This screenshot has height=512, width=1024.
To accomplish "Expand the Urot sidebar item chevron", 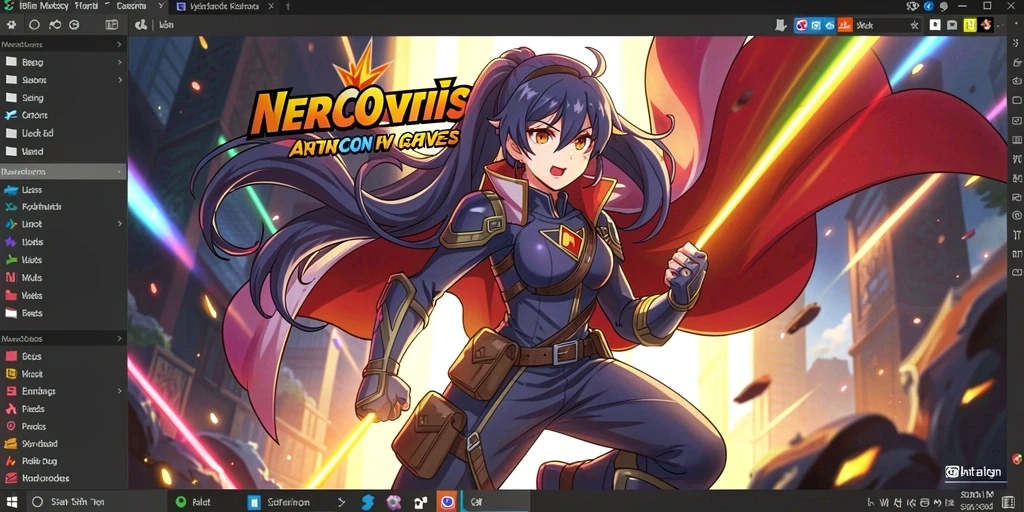I will point(120,224).
